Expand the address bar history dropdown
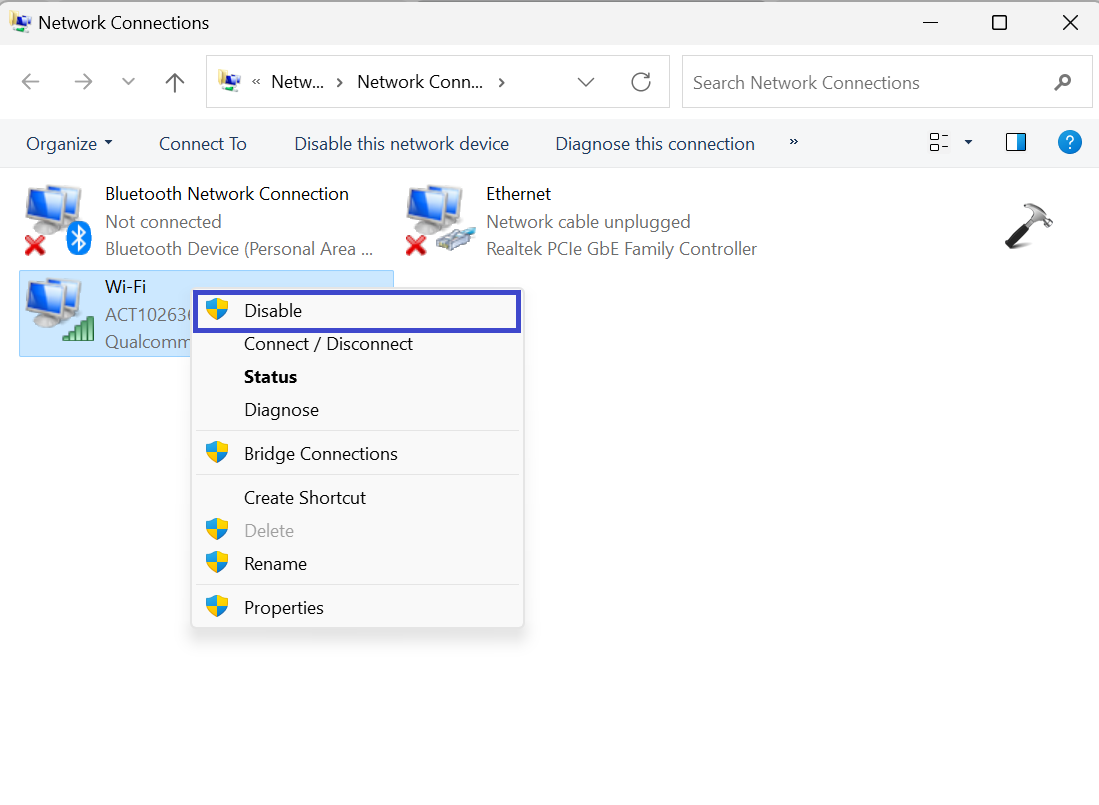This screenshot has width=1099, height=805. (x=586, y=82)
